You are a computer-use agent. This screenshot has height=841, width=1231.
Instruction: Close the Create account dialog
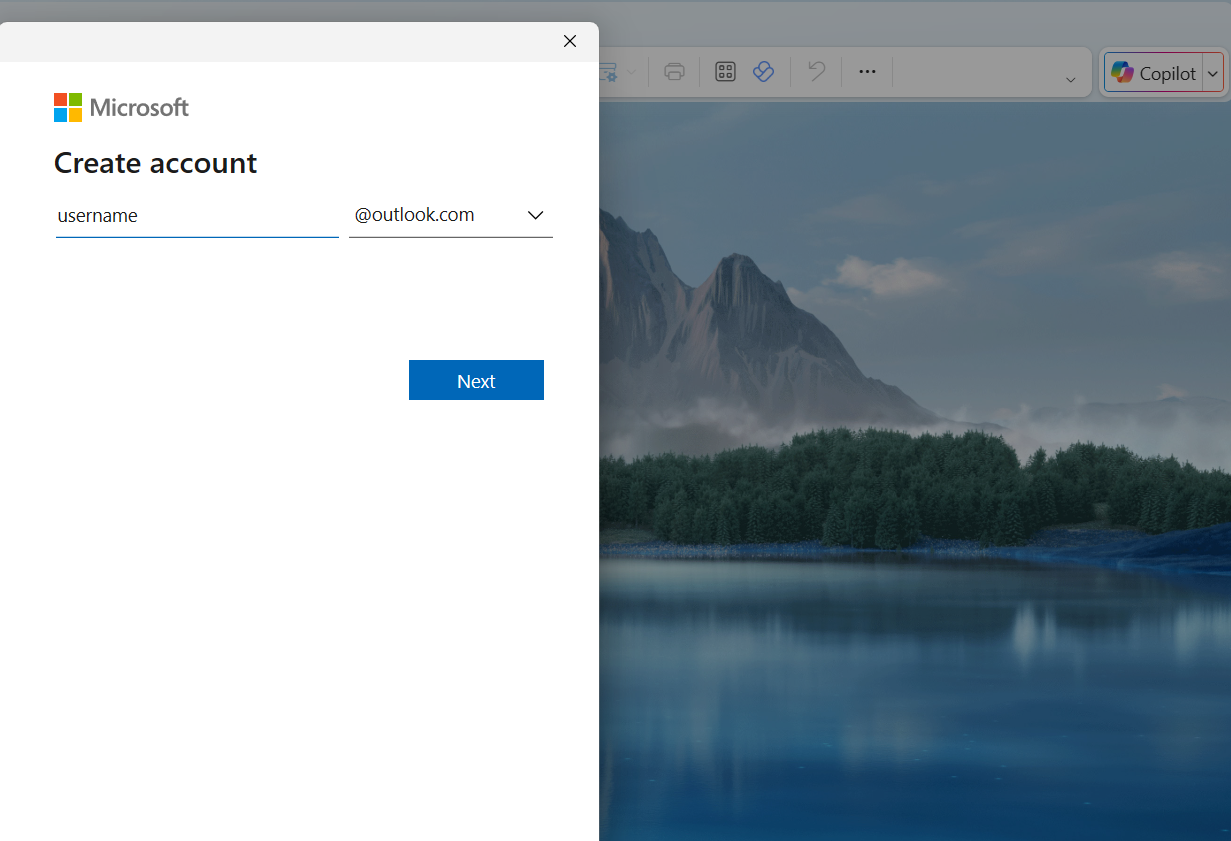pyautogui.click(x=569, y=41)
